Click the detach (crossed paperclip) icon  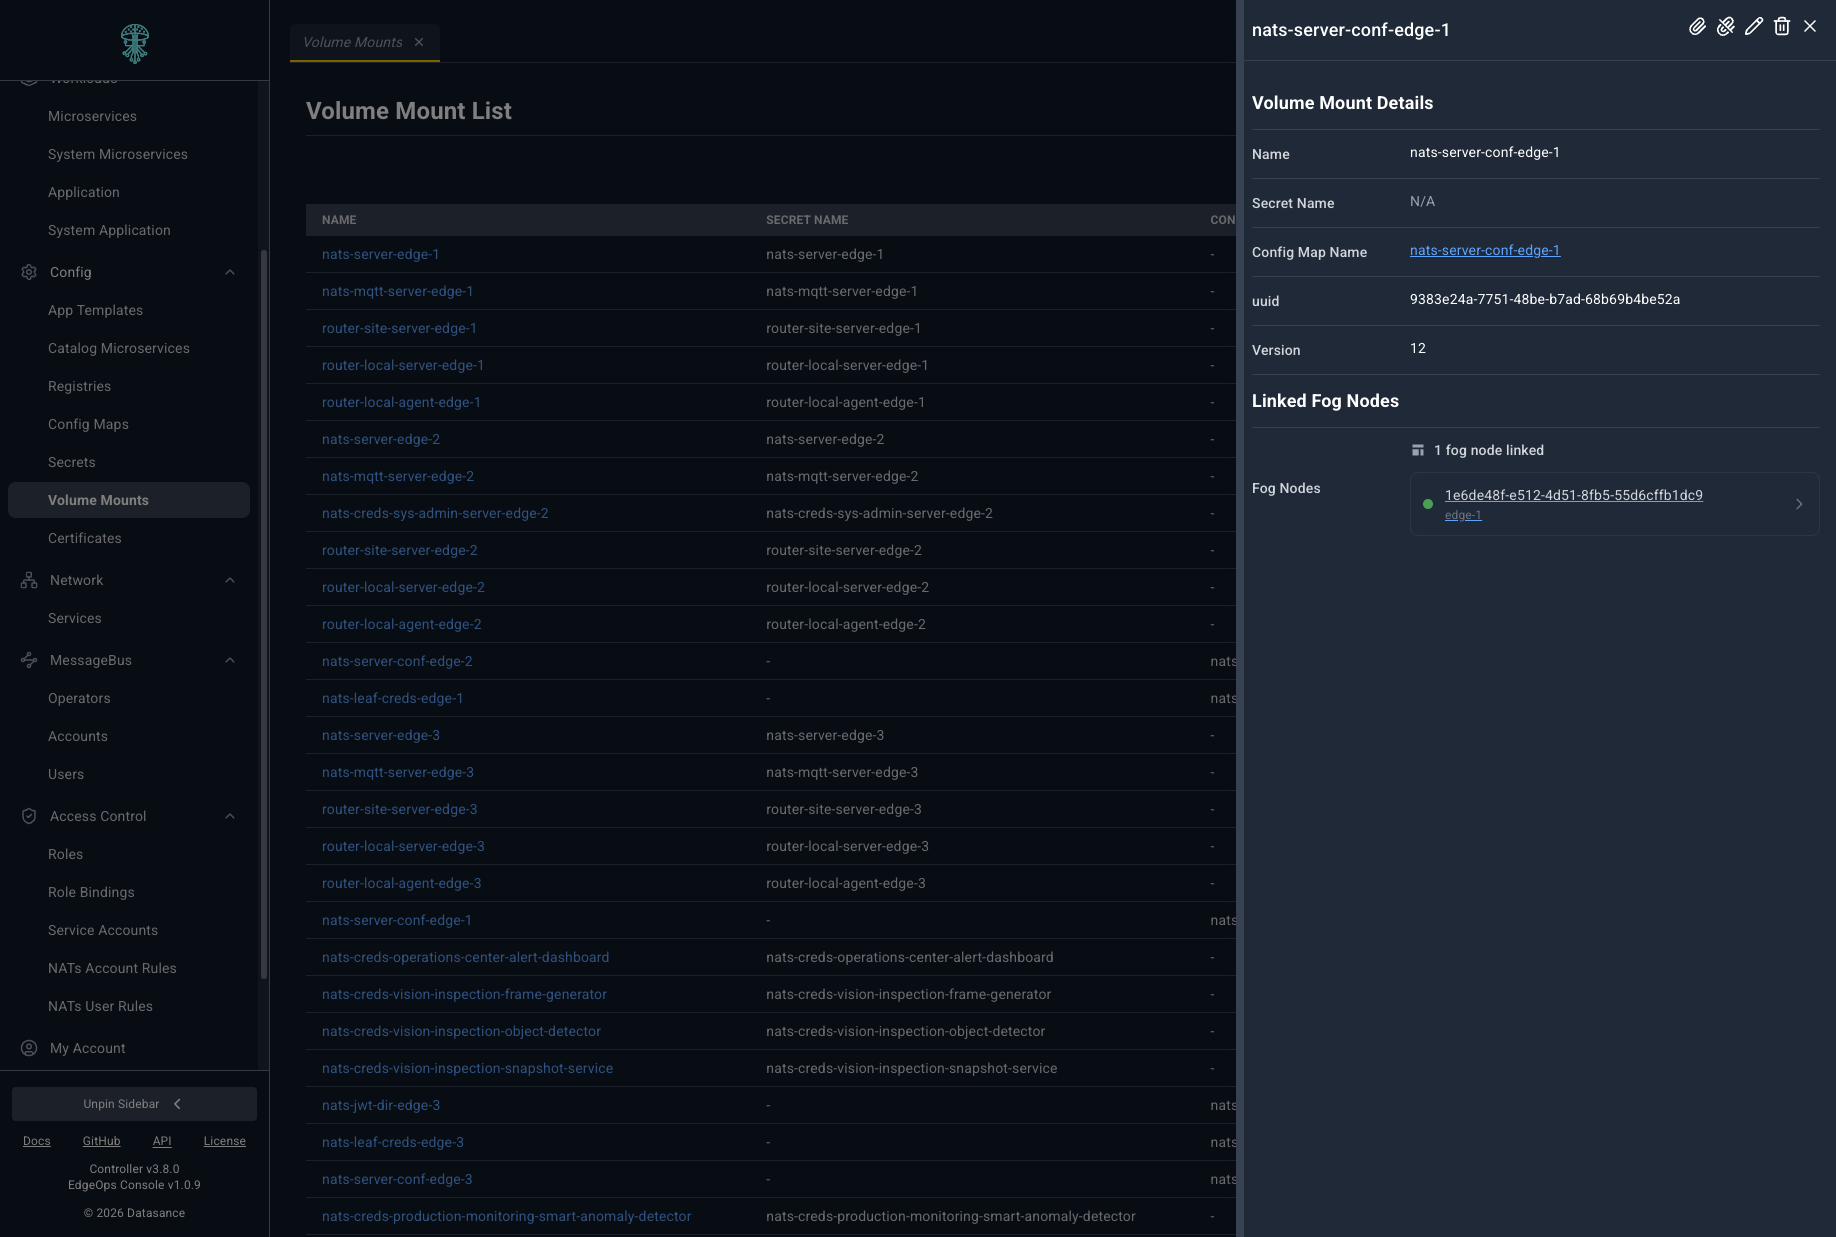click(x=1725, y=27)
